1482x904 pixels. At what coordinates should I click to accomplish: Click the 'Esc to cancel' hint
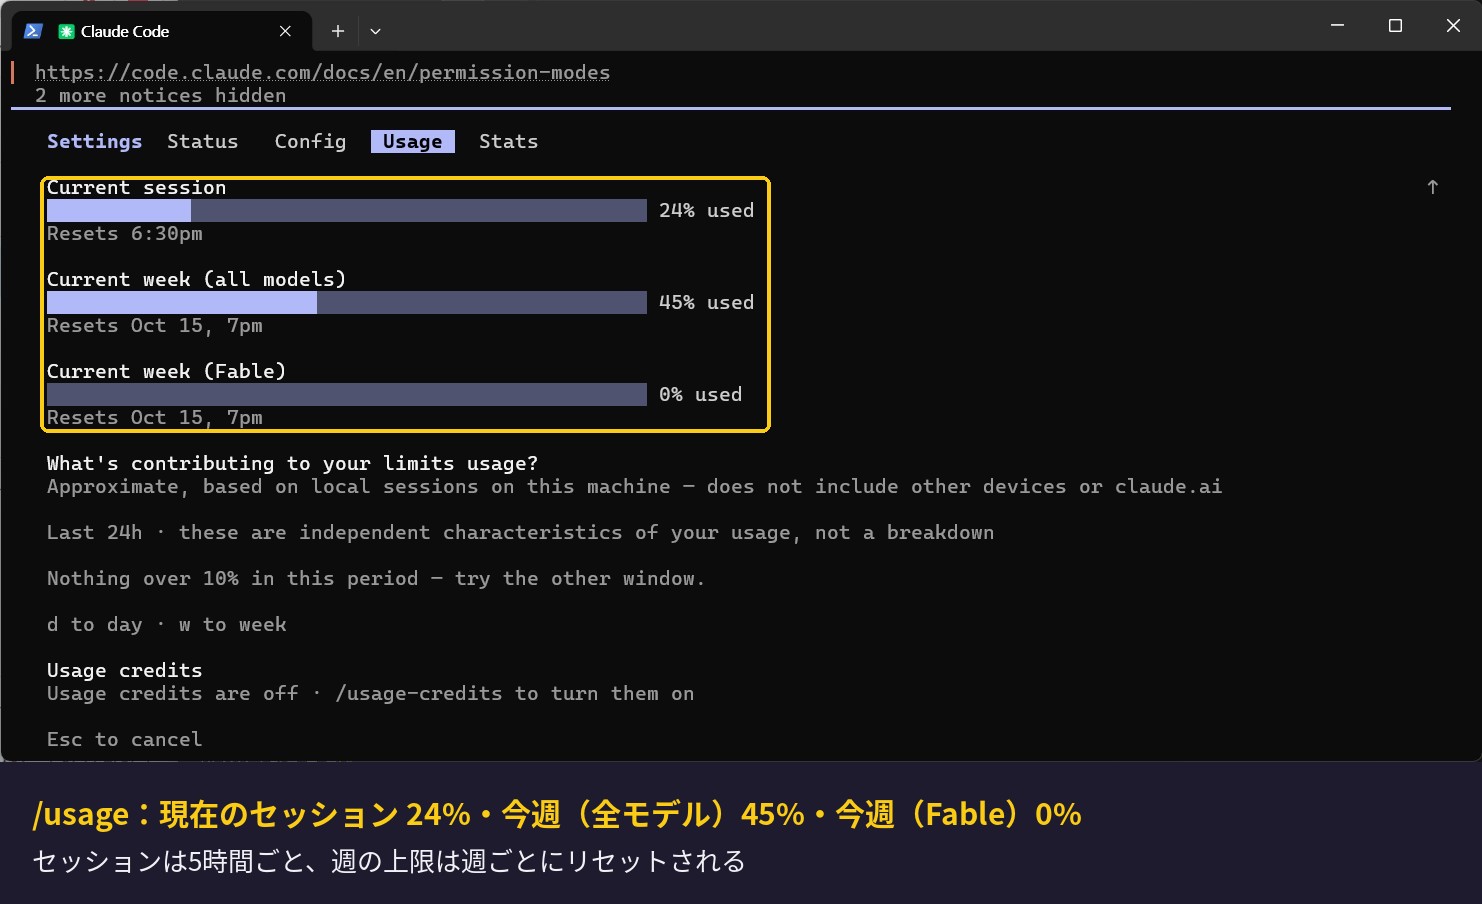pyautogui.click(x=124, y=739)
